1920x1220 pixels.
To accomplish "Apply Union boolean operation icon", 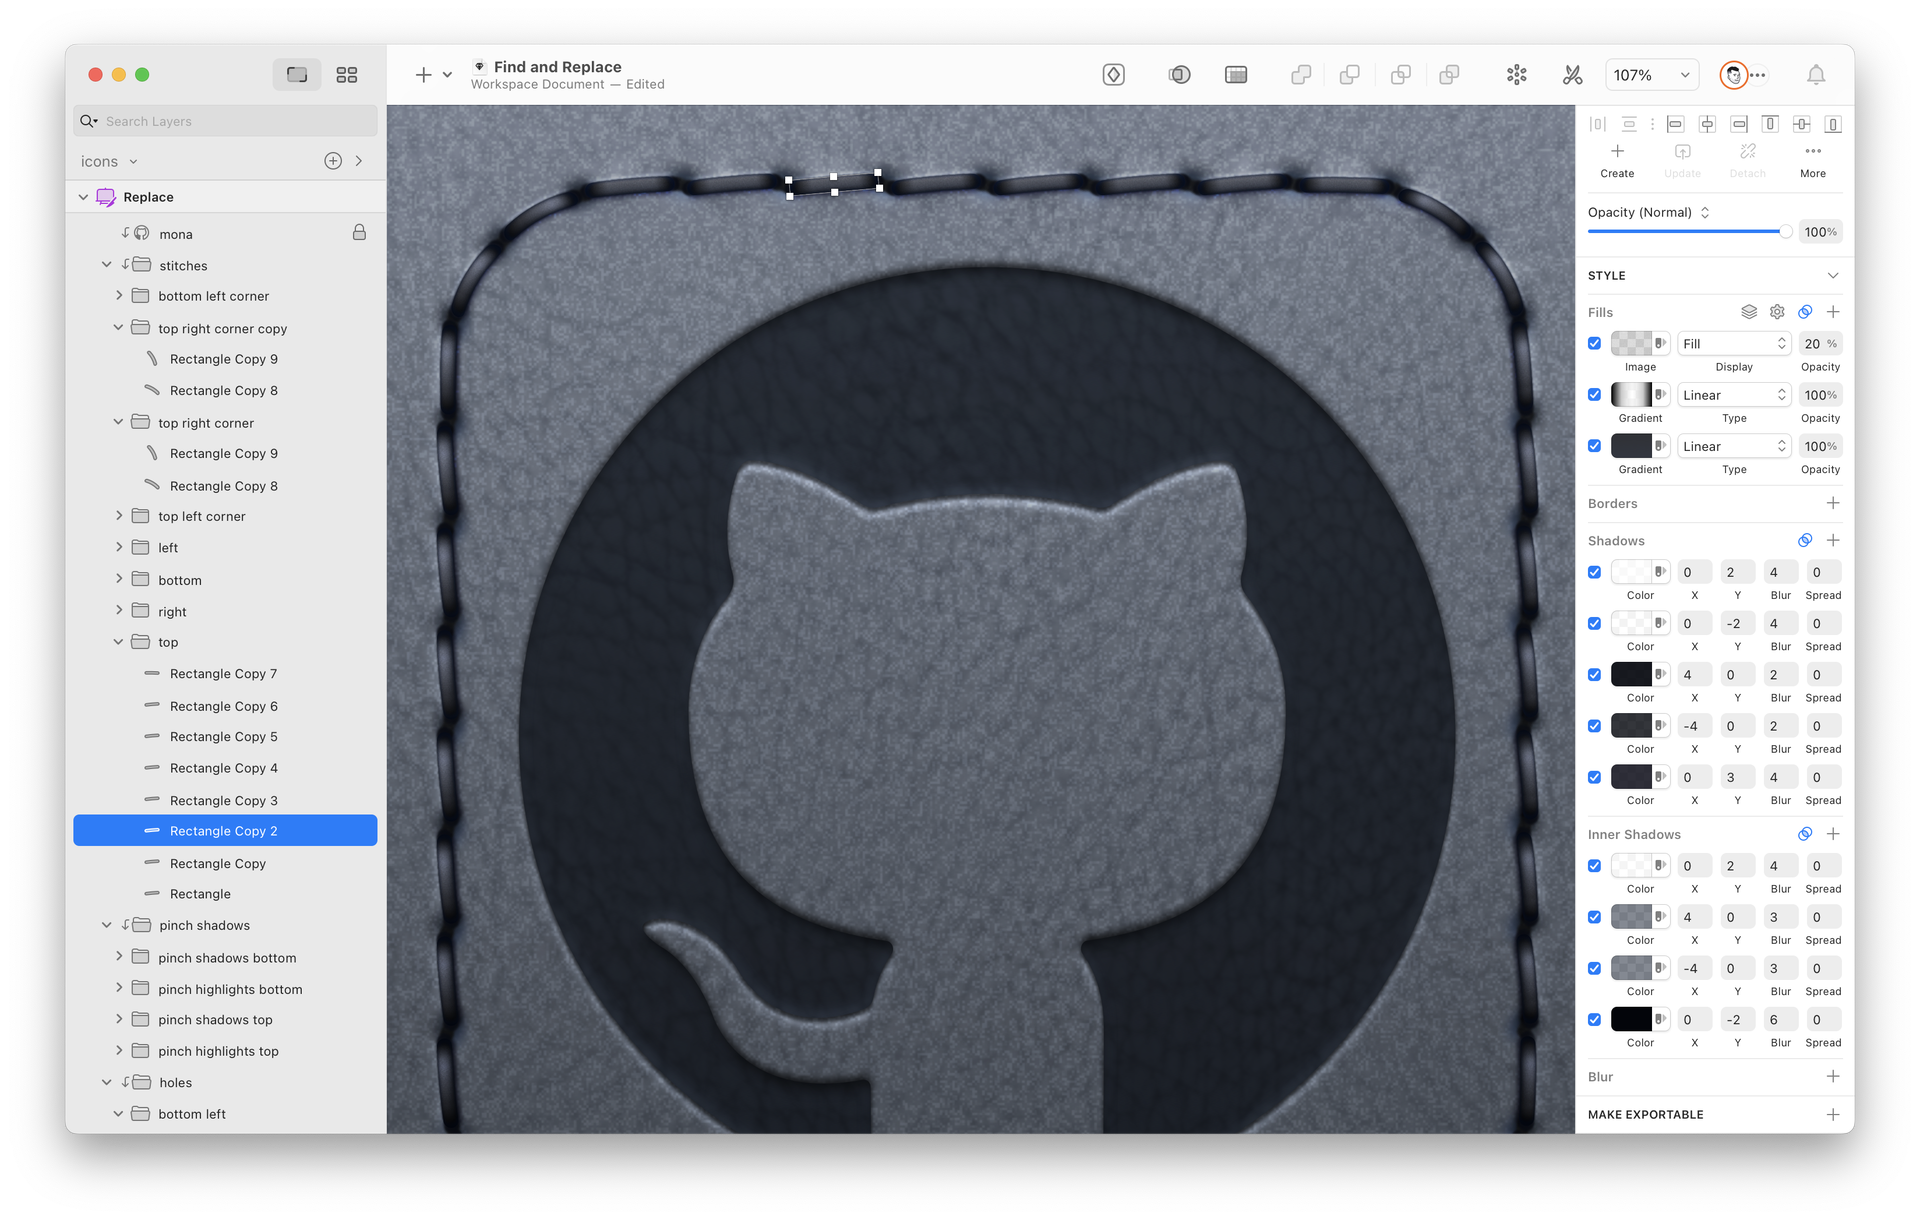I will pyautogui.click(x=1301, y=75).
